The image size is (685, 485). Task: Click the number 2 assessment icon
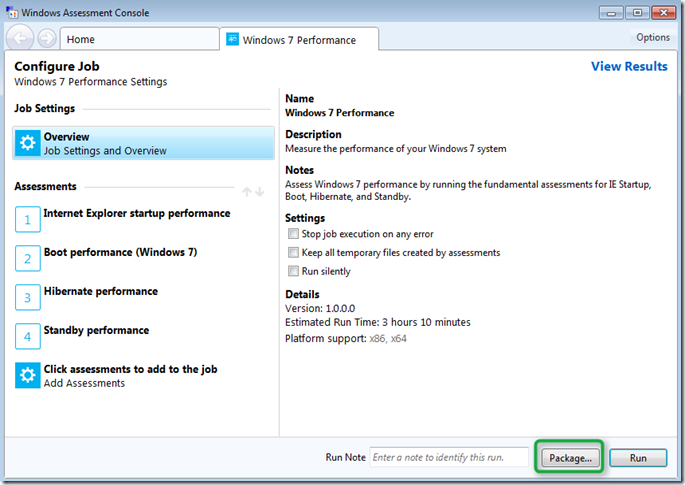click(28, 258)
